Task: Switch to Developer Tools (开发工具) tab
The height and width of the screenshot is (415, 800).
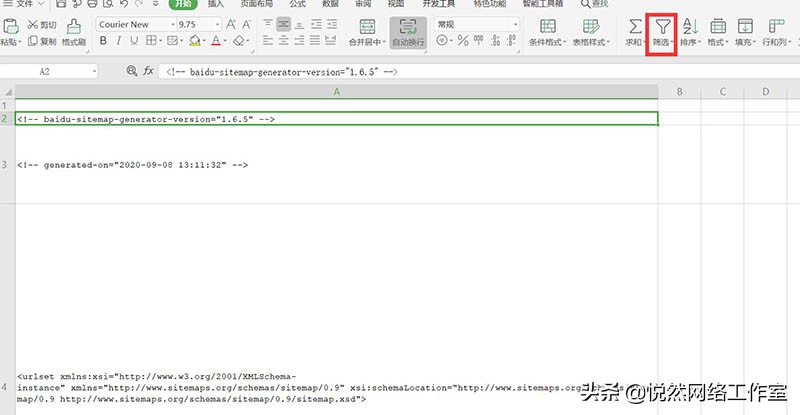Action: (438, 4)
